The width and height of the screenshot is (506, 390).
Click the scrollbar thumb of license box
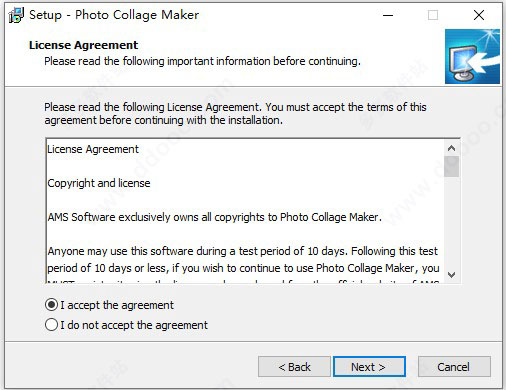pyautogui.click(x=451, y=166)
